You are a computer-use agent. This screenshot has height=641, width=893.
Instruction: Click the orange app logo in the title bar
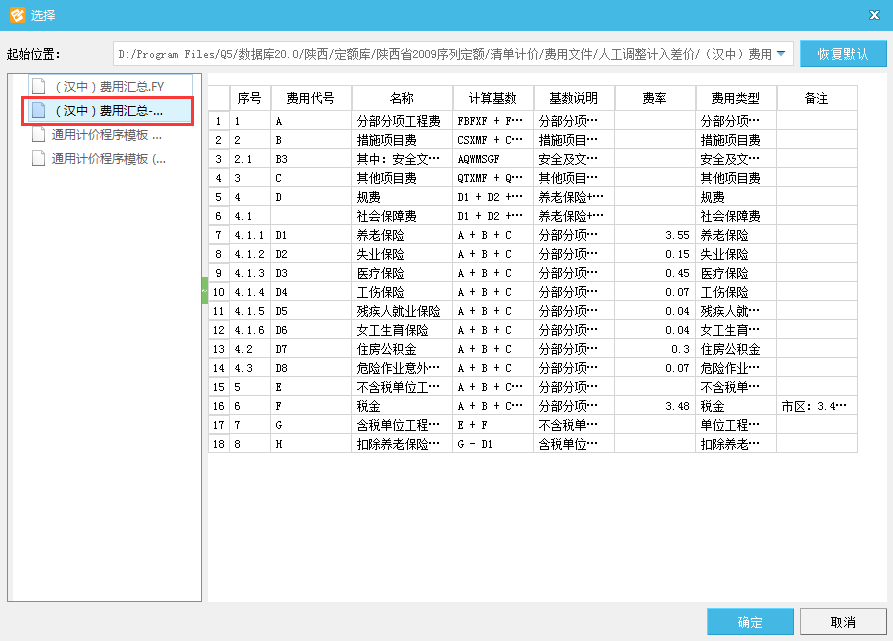click(x=16, y=15)
